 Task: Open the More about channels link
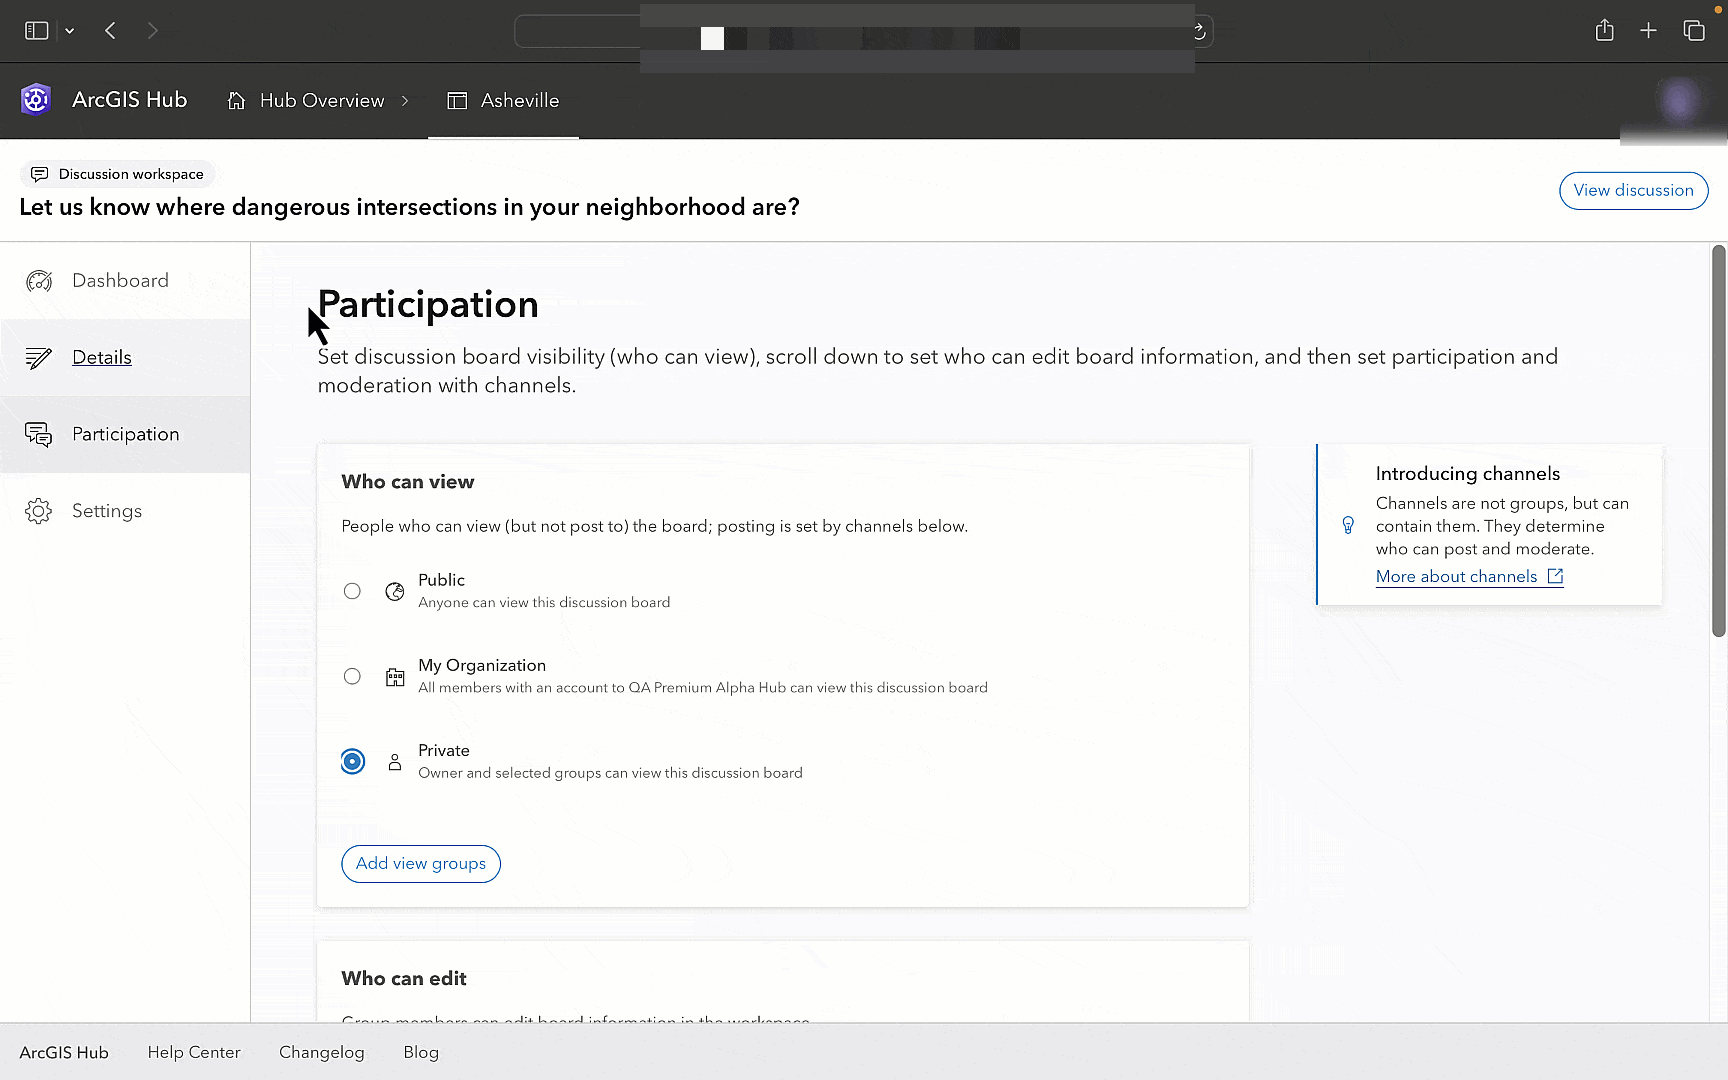(x=1456, y=577)
